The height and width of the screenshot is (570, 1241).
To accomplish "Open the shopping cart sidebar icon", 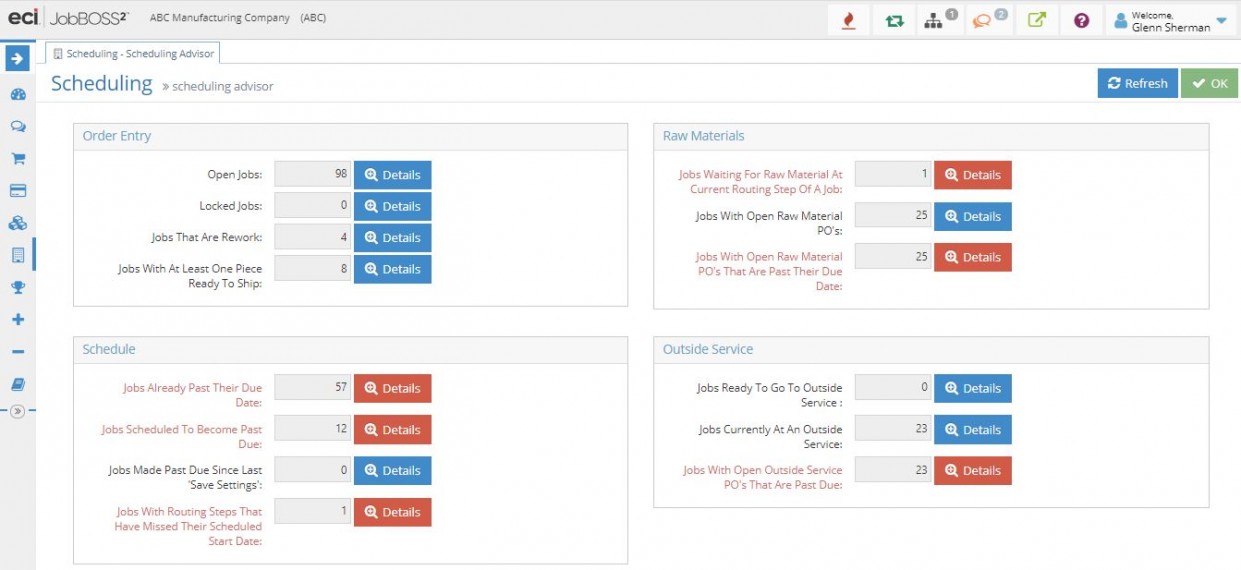I will 17,159.
